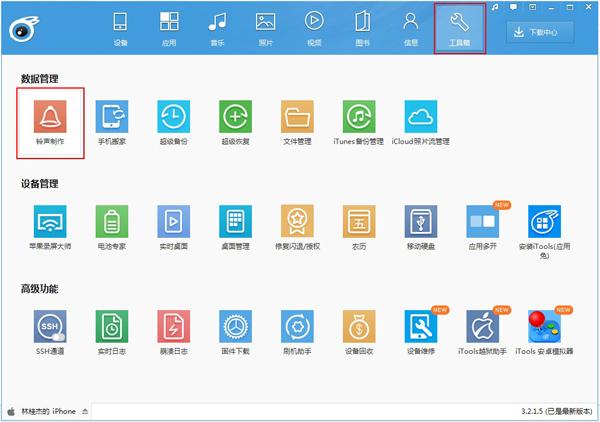
Task: Eject the connected iPhone in status bar
Action: point(85,412)
